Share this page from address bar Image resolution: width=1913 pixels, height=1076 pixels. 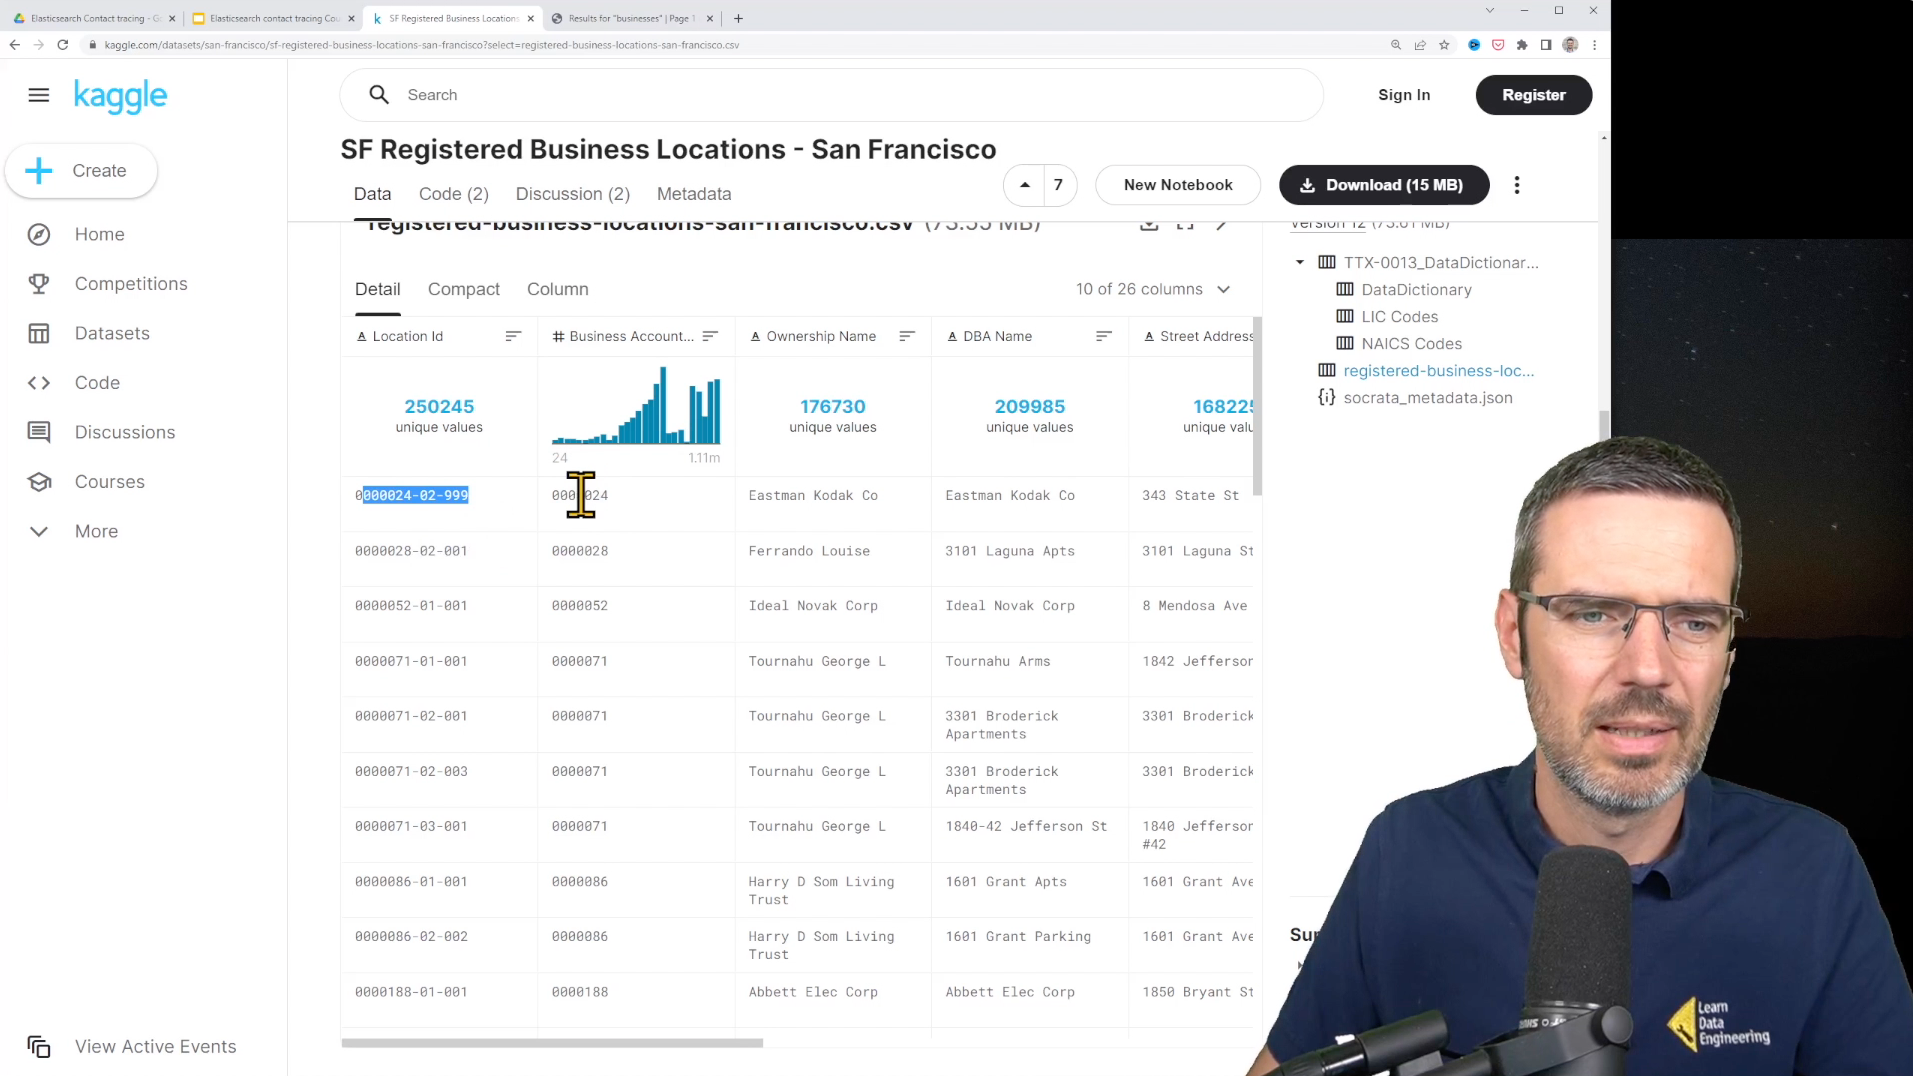pyautogui.click(x=1420, y=45)
